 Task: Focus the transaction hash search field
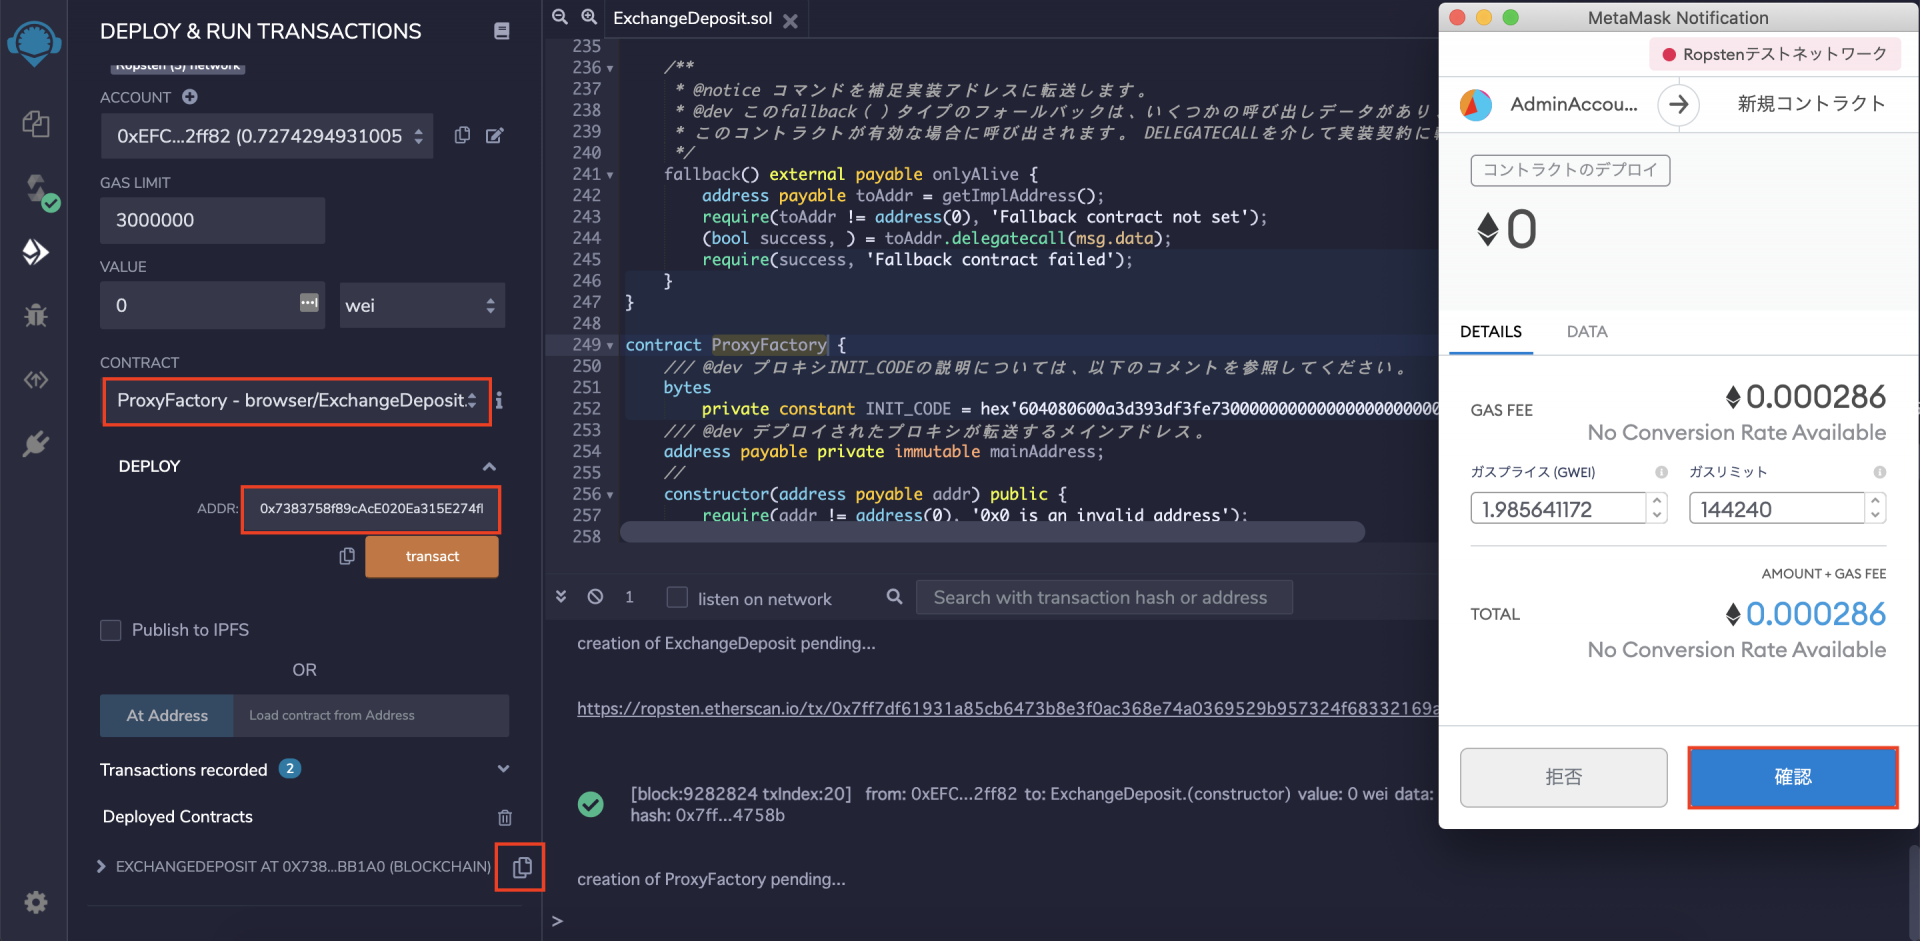1104,598
